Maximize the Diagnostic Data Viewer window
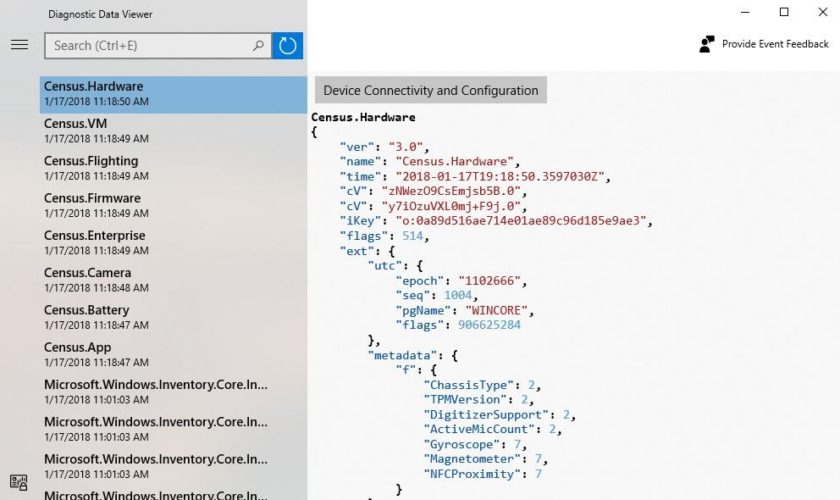840x500 pixels. [784, 12]
